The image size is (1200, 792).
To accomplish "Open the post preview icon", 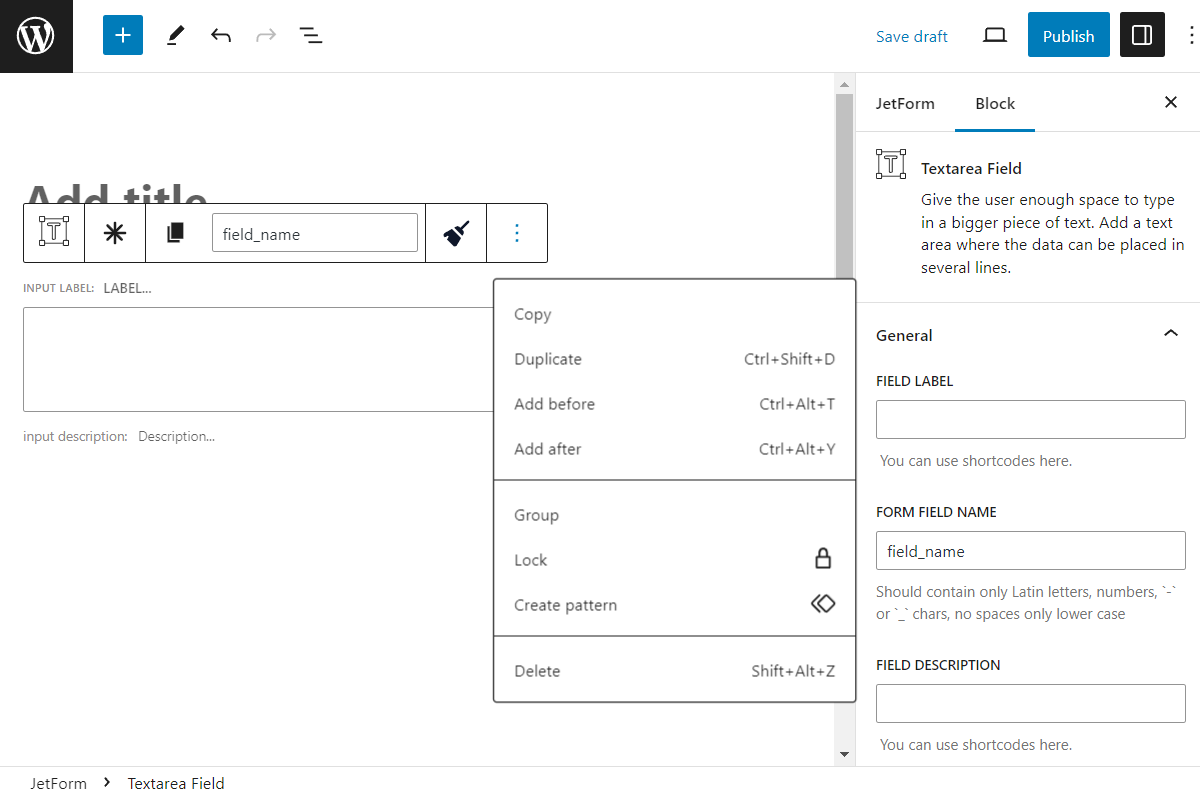I will (994, 35).
